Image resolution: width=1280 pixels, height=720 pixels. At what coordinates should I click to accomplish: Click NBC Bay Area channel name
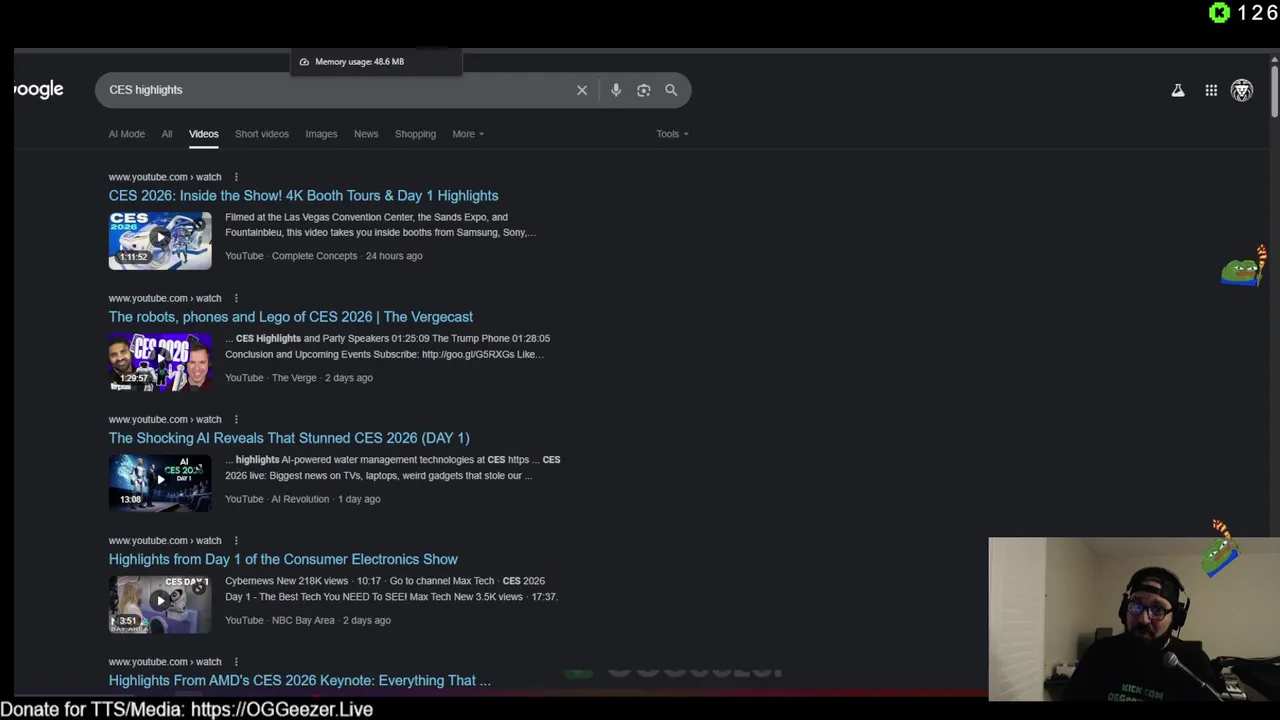coord(303,620)
